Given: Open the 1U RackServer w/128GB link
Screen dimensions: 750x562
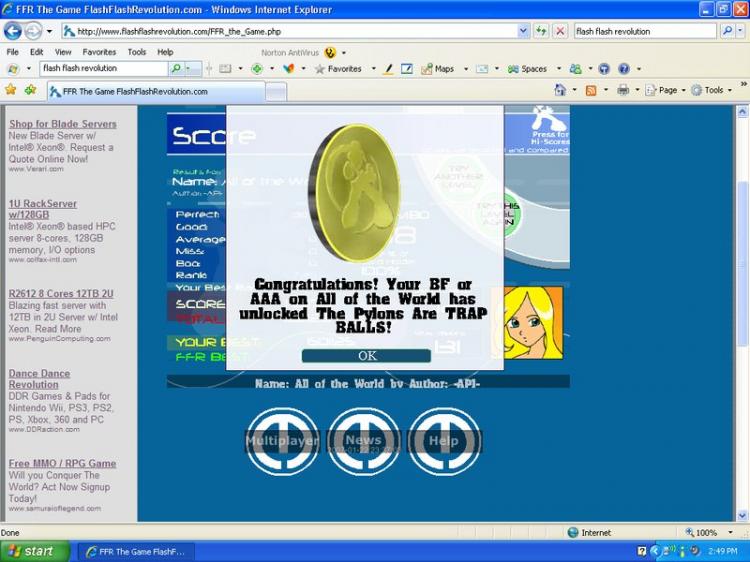Looking at the screenshot, I should [x=43, y=209].
